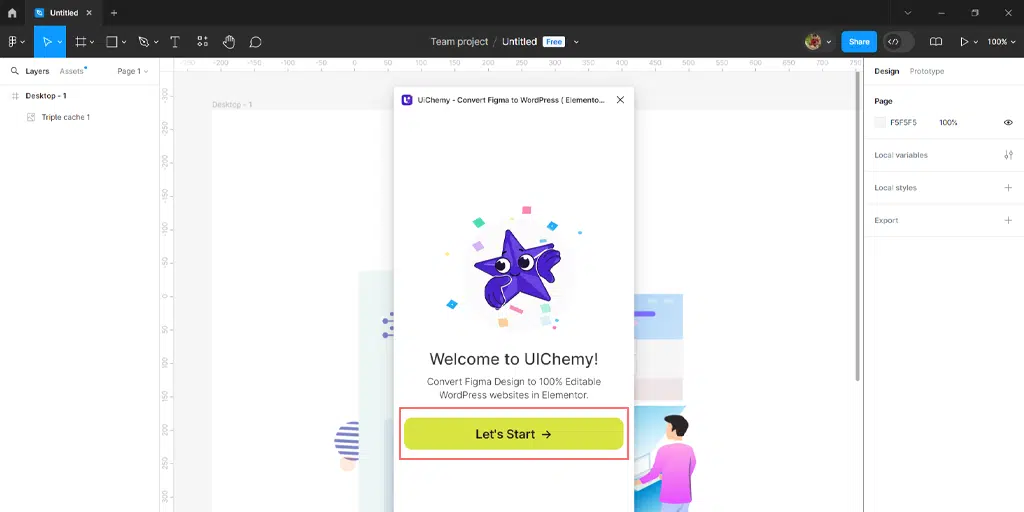Viewport: 1024px width, 512px height.
Task: Switch to the Assets tab
Action: [x=72, y=71]
